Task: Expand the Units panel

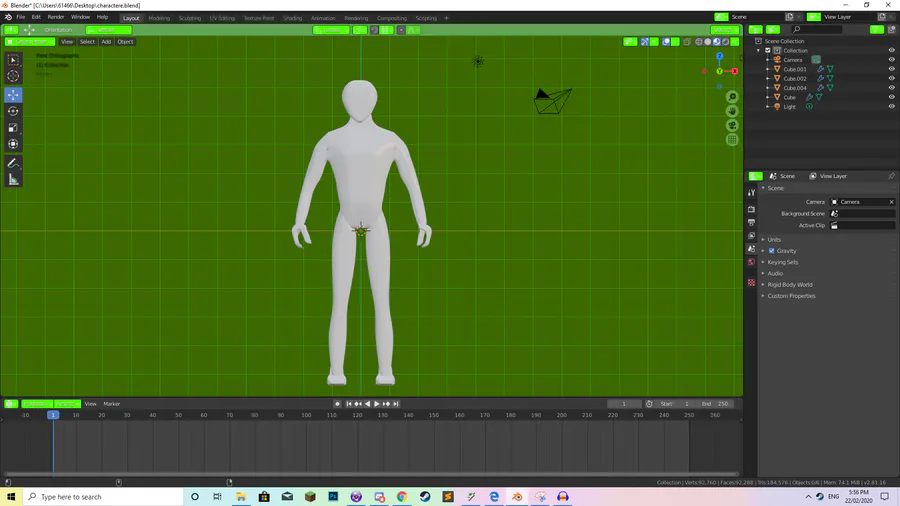Action: (774, 240)
